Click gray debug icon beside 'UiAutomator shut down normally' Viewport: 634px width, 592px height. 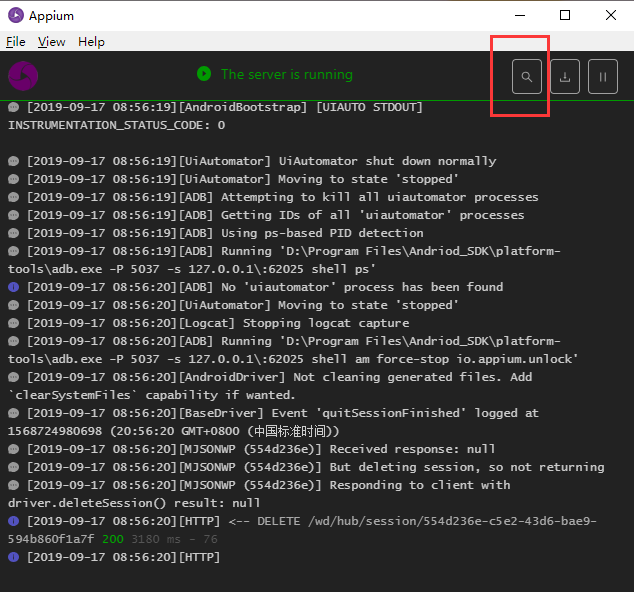coord(14,161)
